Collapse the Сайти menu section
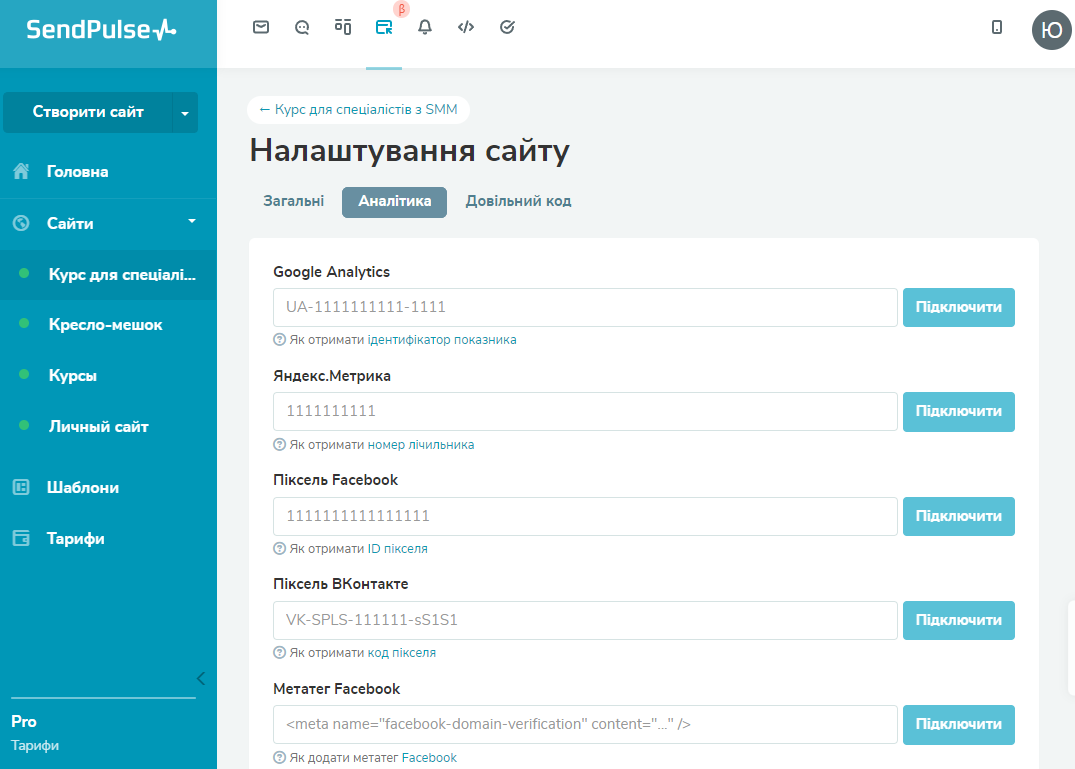Viewport: 1075px width, 769px height. click(192, 221)
